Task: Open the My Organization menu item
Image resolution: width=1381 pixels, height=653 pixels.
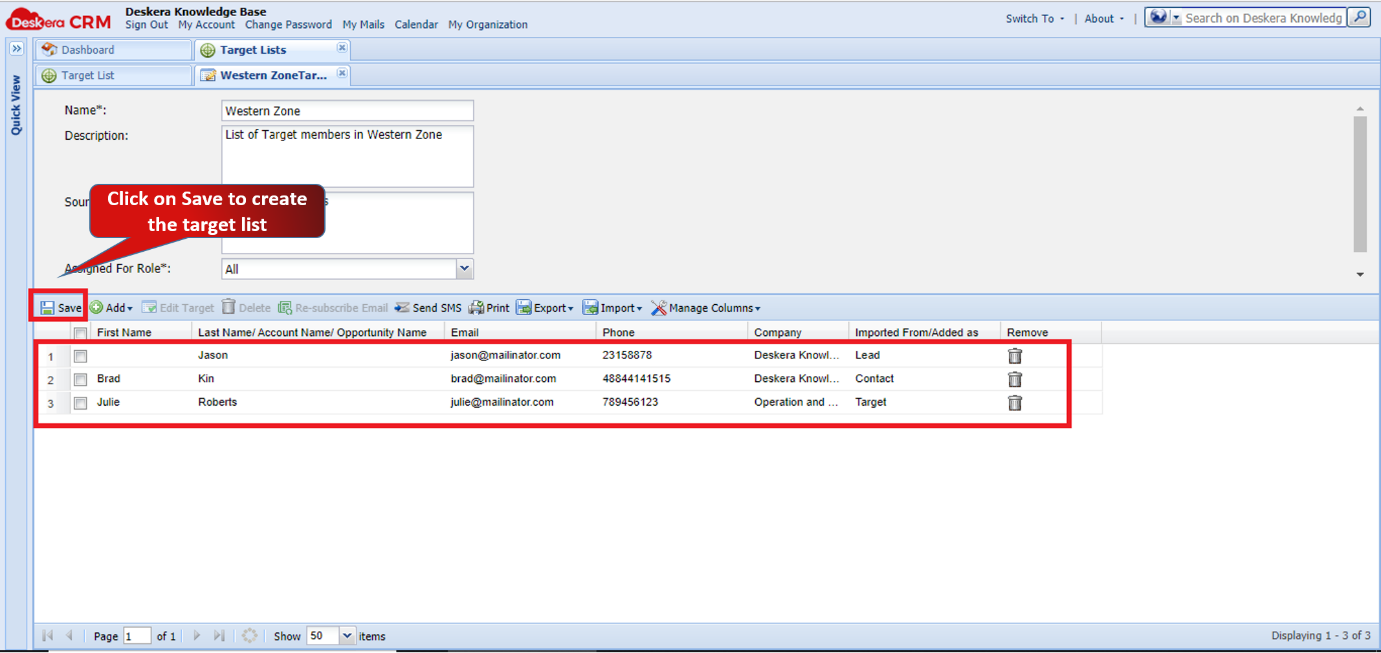Action: pos(487,25)
